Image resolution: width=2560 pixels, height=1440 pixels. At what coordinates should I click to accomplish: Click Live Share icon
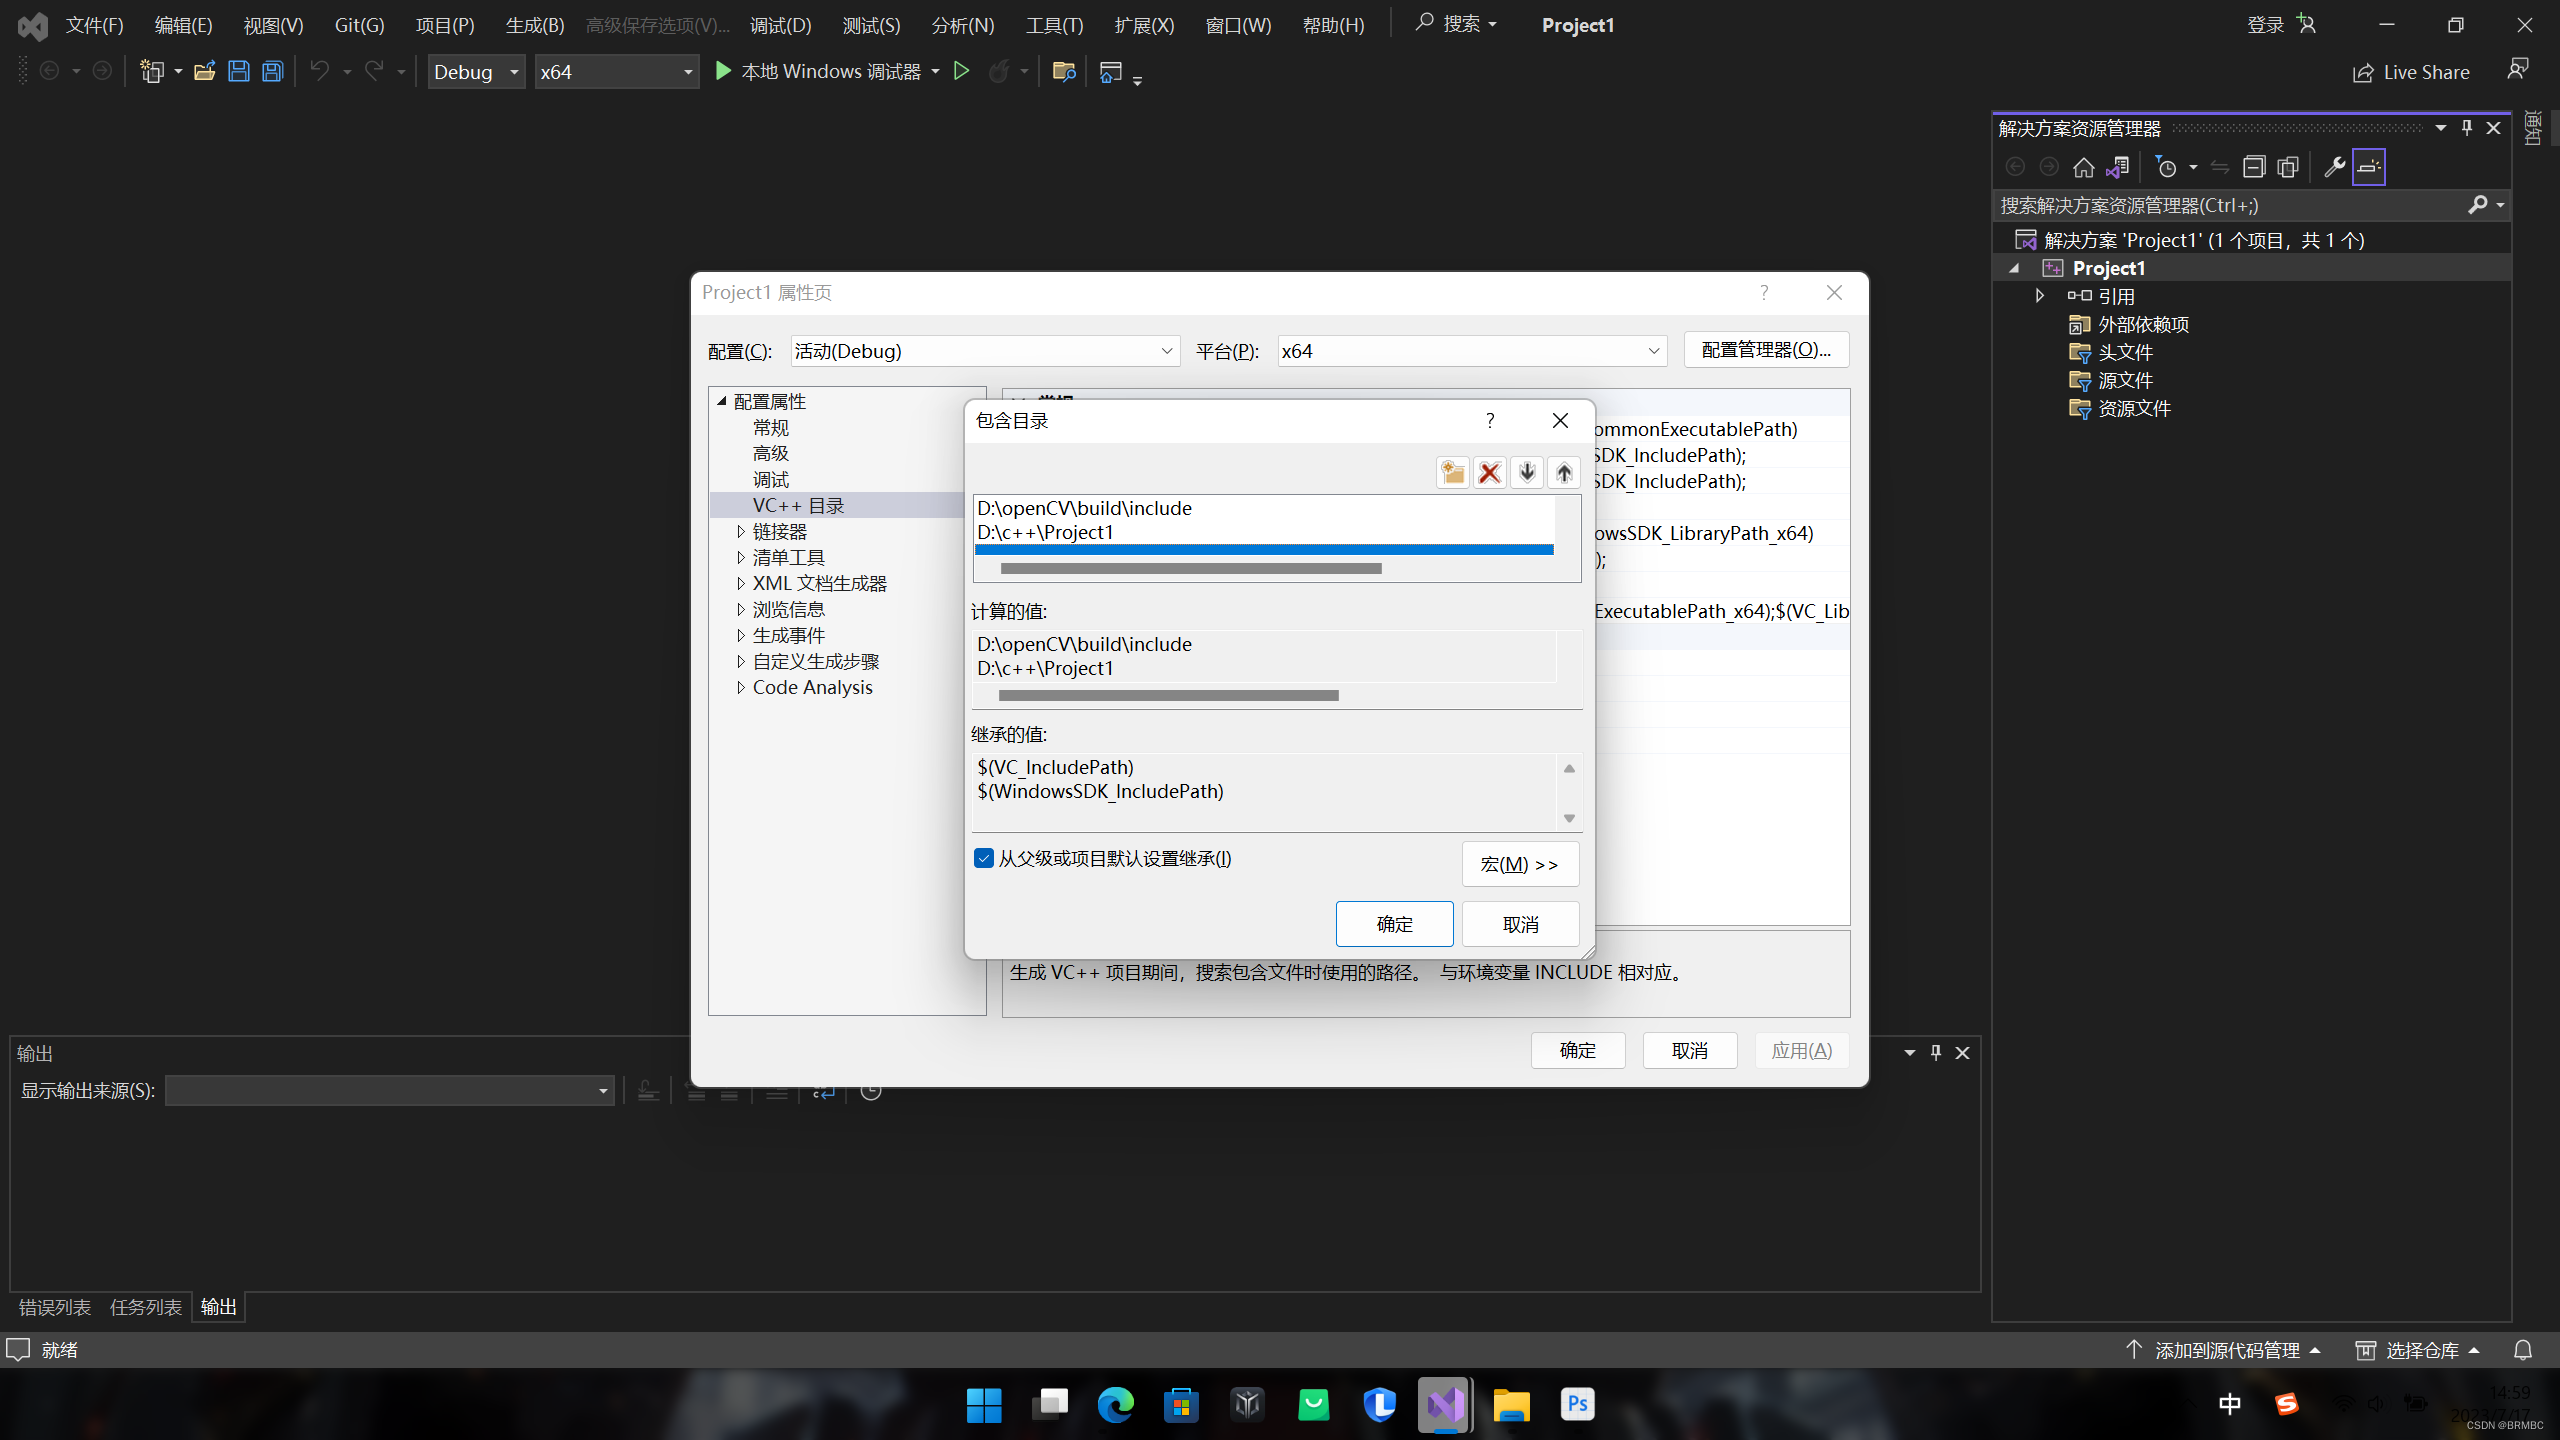pos(2363,73)
